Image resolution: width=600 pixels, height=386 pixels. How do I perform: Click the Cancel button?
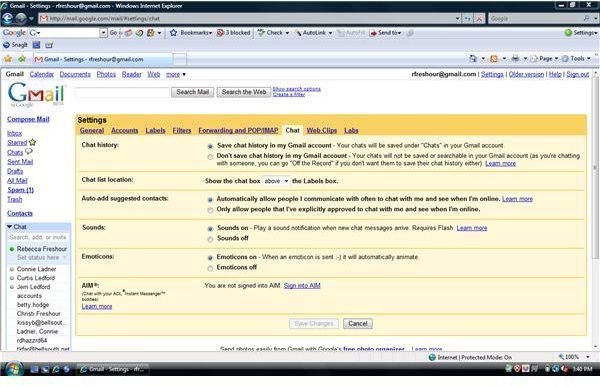coord(358,324)
